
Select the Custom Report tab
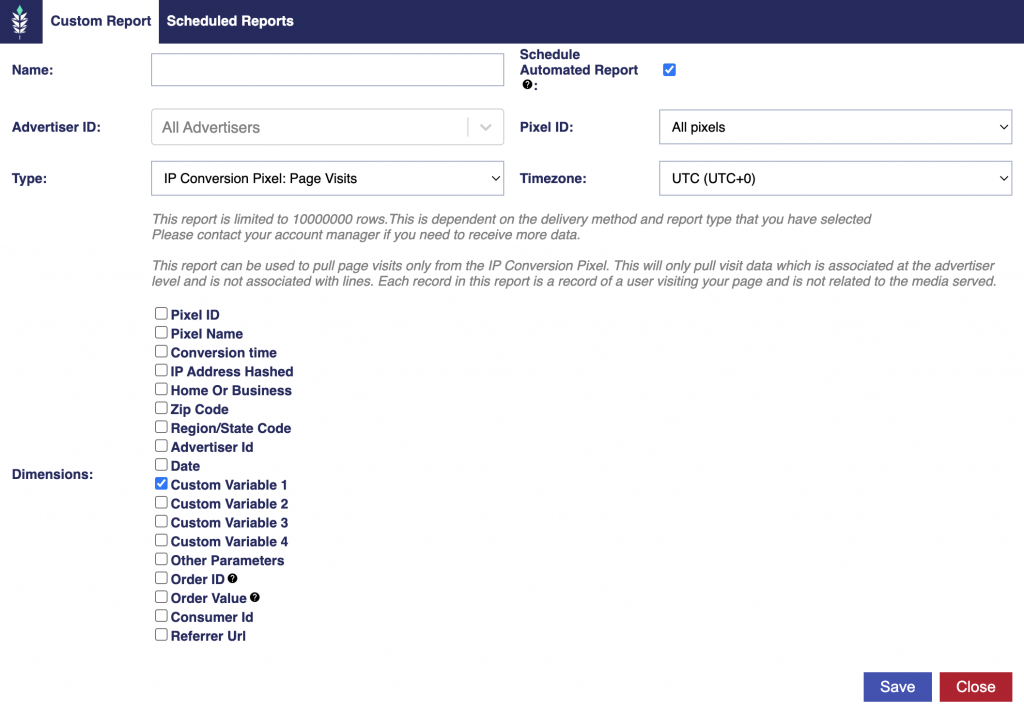(101, 21)
